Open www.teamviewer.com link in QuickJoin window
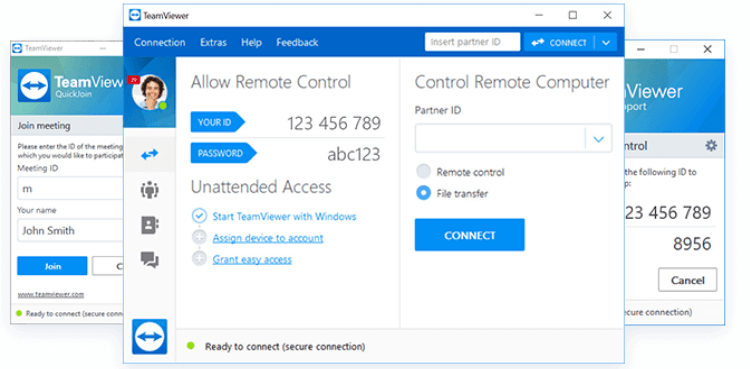The width and height of the screenshot is (750, 369). [51, 295]
